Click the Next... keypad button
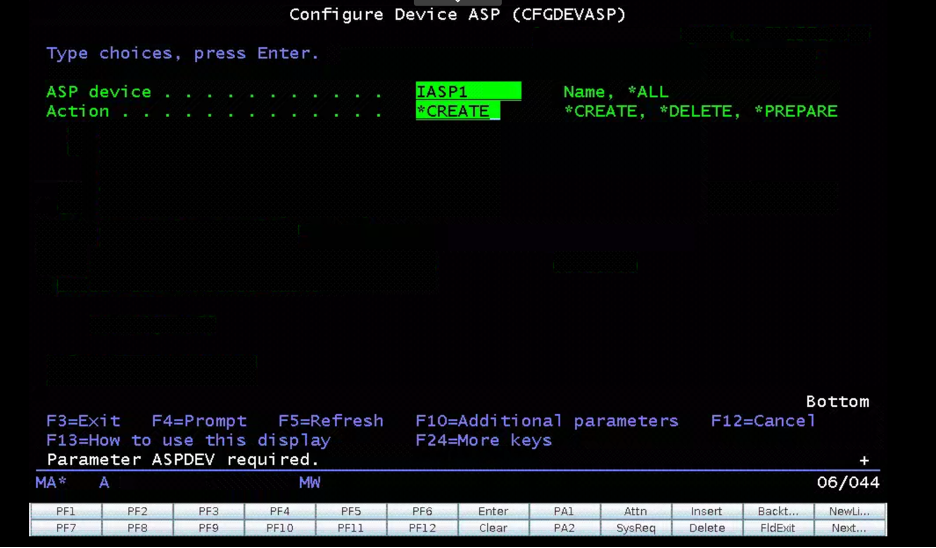This screenshot has height=548, width=936. [x=849, y=528]
